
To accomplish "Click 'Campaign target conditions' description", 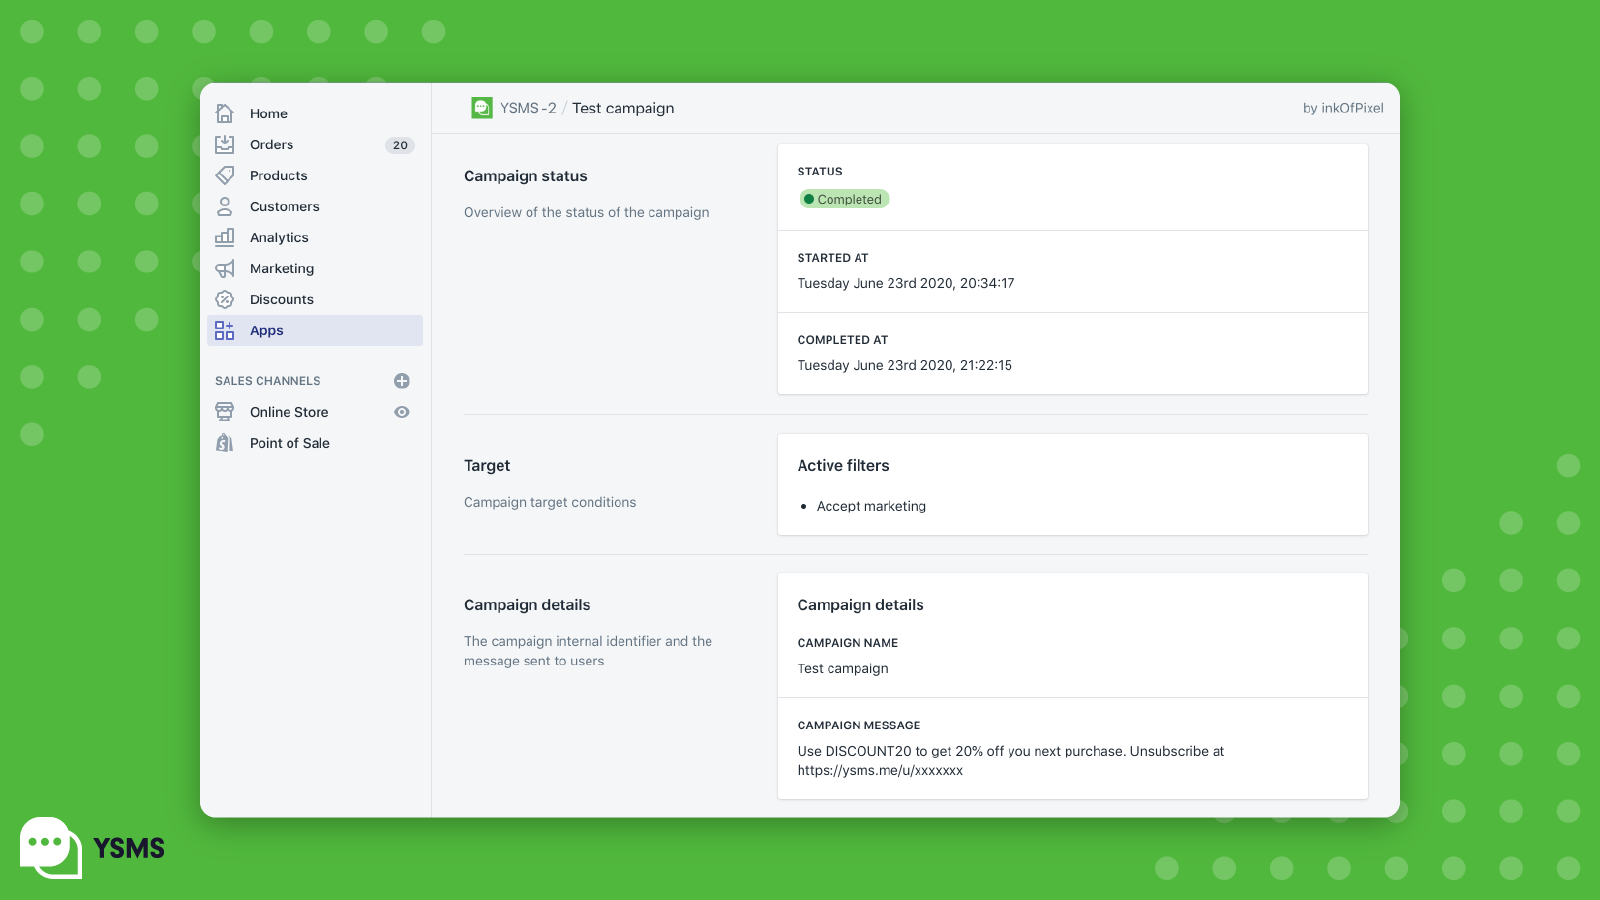I will coord(550,502).
